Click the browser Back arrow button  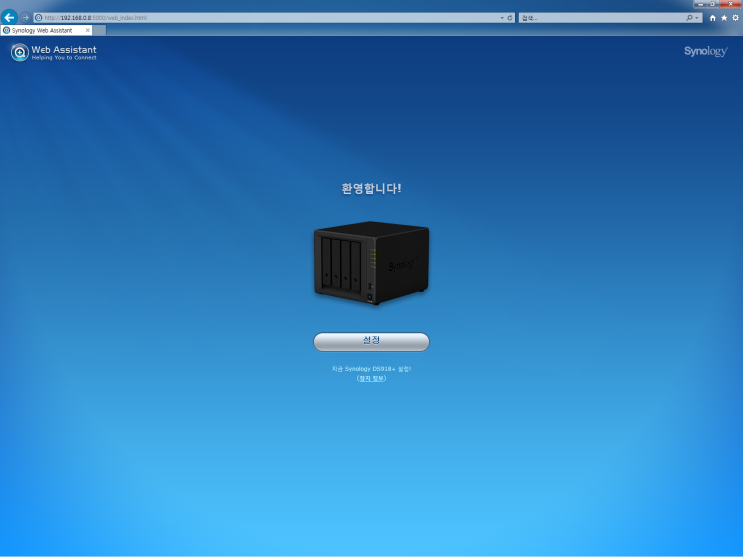(9, 18)
